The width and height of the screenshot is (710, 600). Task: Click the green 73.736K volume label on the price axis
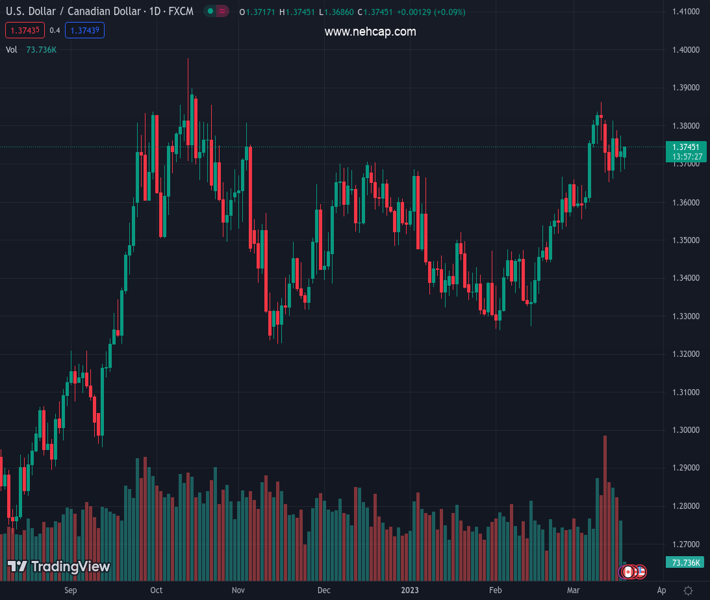[x=686, y=563]
